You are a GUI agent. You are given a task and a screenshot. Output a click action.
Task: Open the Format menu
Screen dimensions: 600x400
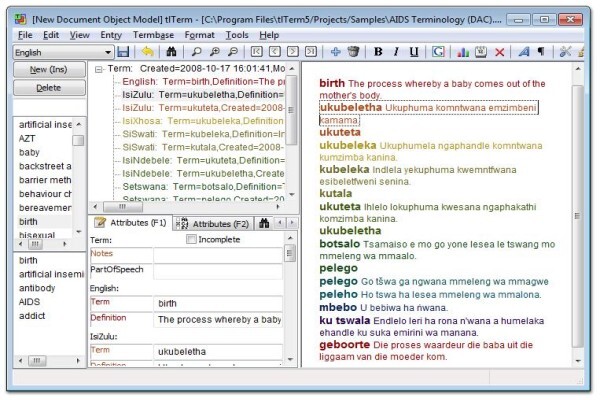pos(199,35)
